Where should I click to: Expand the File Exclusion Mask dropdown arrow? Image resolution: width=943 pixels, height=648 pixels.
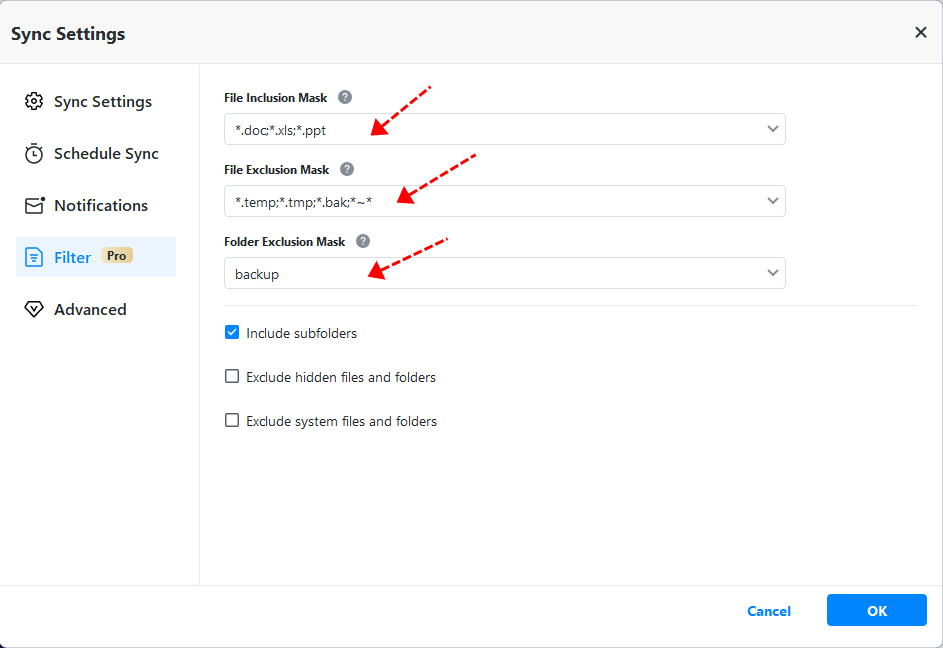point(772,201)
